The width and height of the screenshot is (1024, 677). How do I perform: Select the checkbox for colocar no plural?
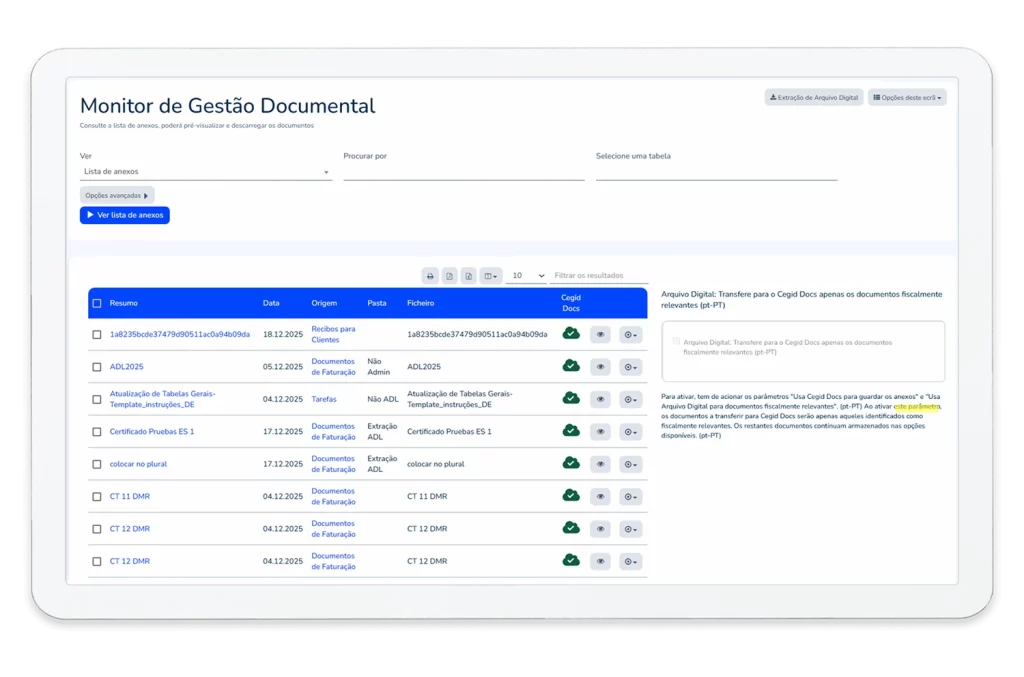(x=97, y=464)
